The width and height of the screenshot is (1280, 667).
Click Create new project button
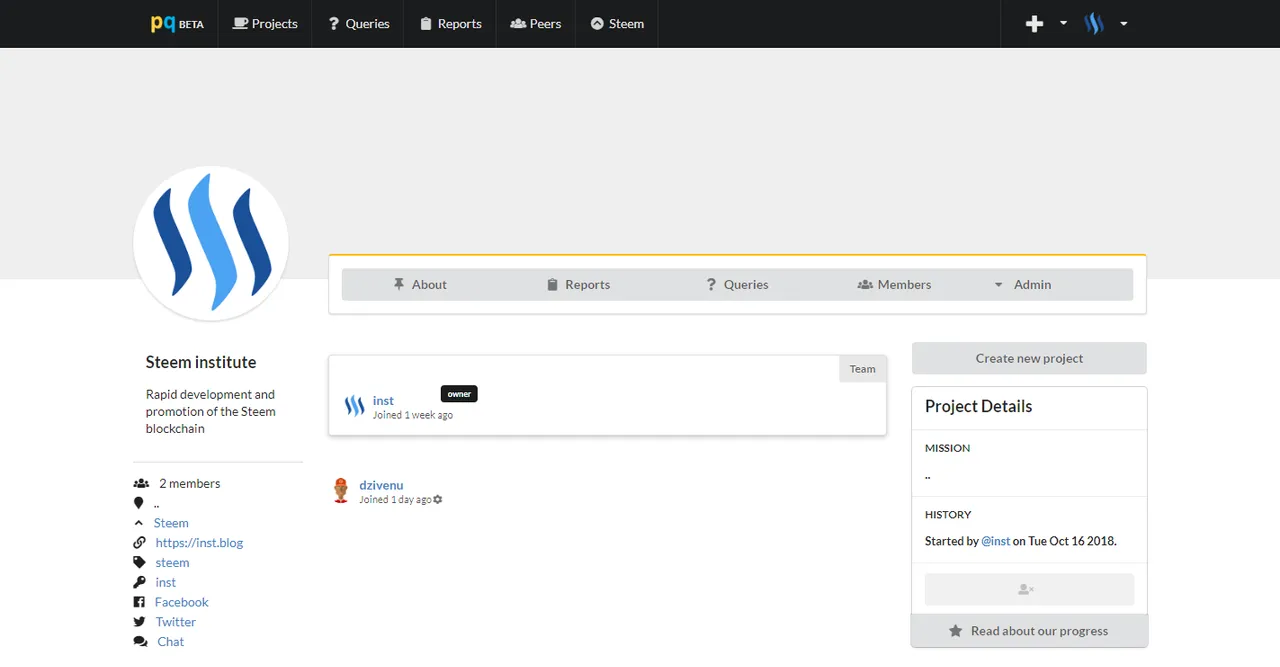point(1029,358)
